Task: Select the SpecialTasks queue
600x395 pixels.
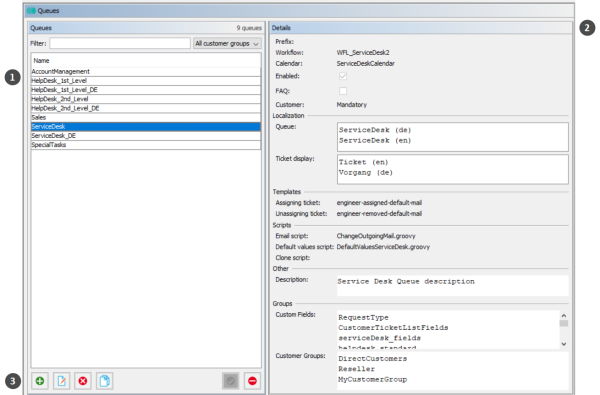Action: 146,145
